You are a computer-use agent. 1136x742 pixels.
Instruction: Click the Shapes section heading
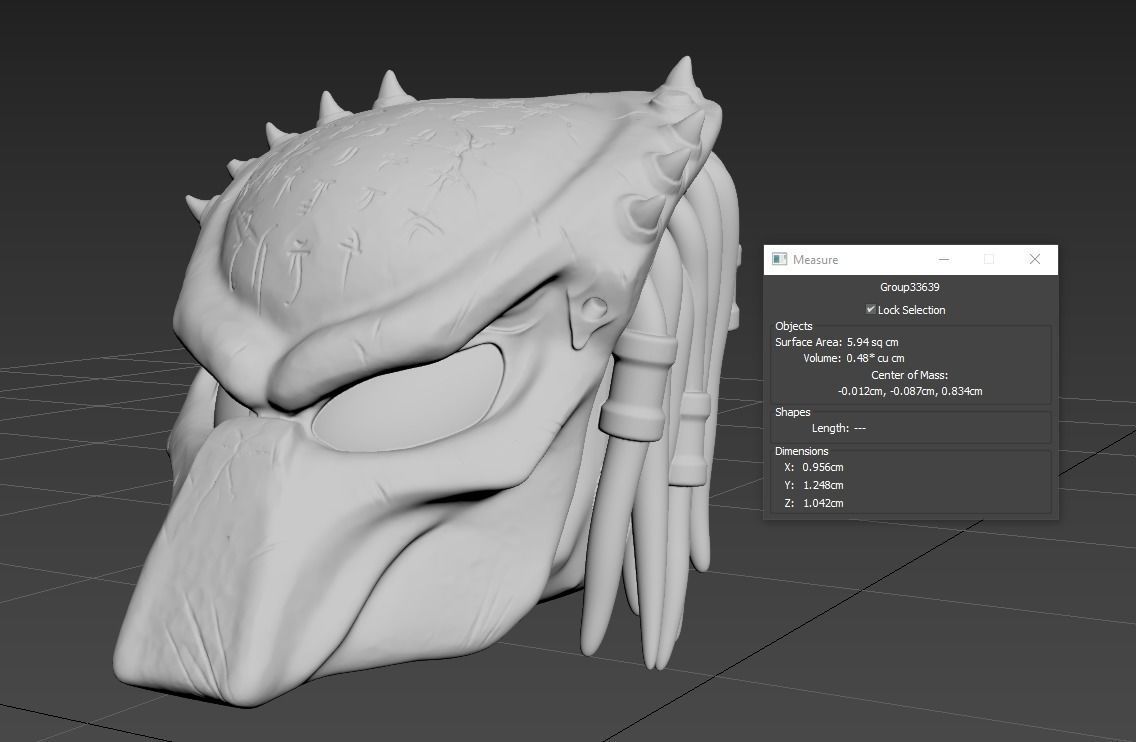tap(793, 412)
